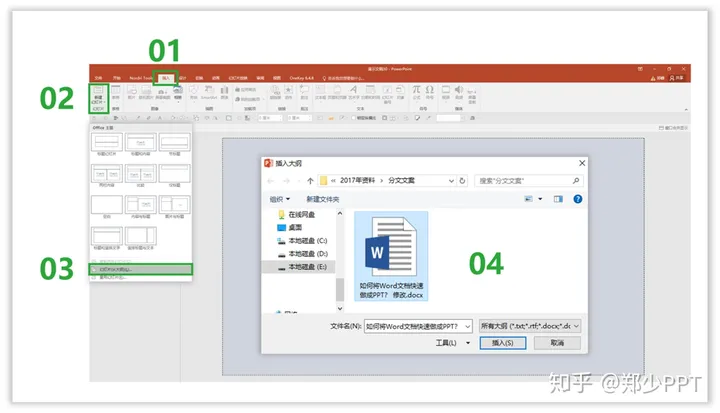Expand the address path dropdown arrow
720x413 pixels.
coord(451,181)
